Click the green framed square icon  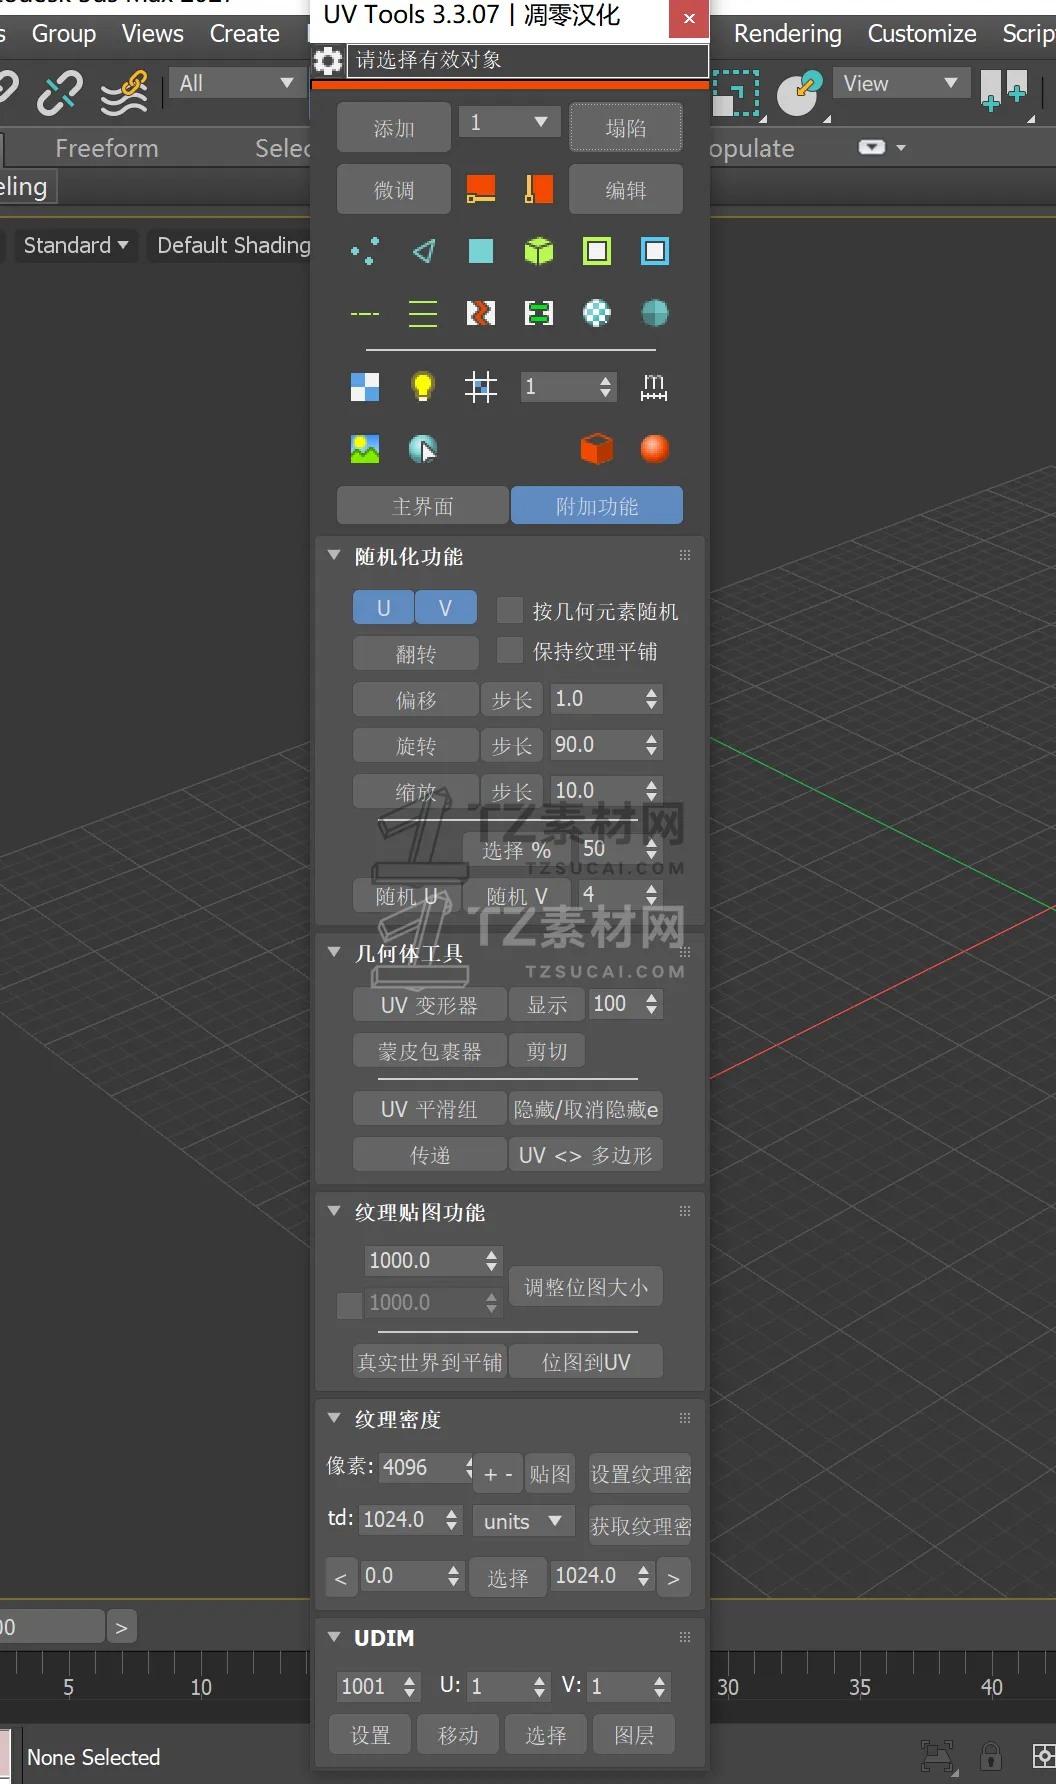(597, 251)
